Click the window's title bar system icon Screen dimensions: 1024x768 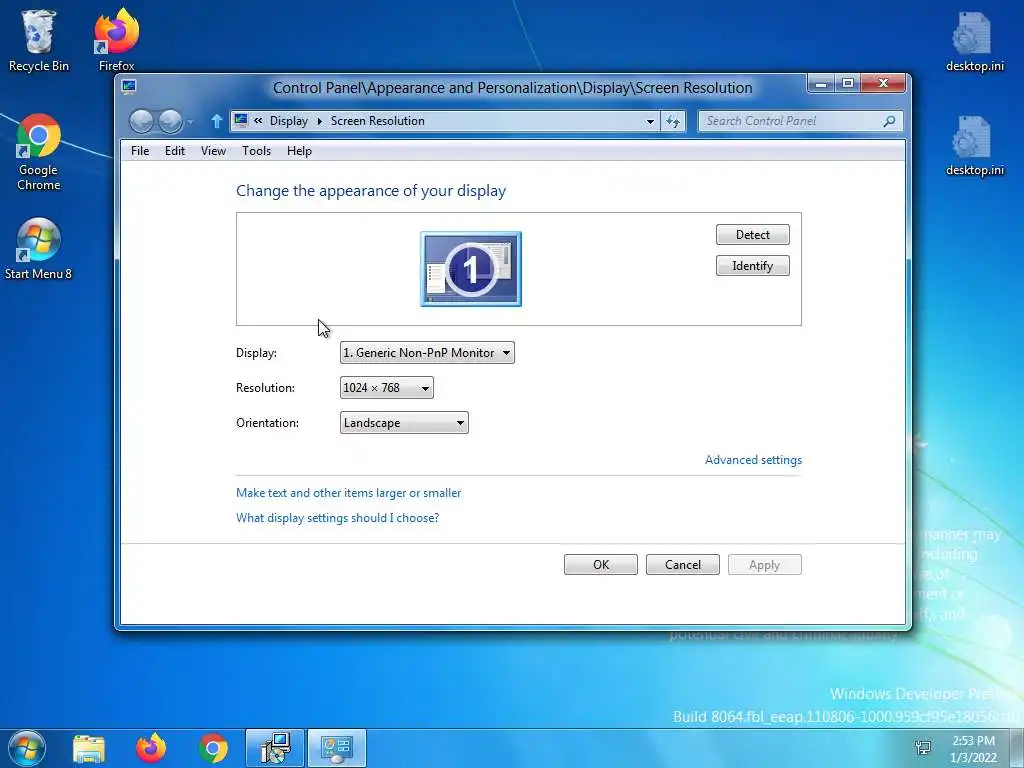click(x=129, y=87)
